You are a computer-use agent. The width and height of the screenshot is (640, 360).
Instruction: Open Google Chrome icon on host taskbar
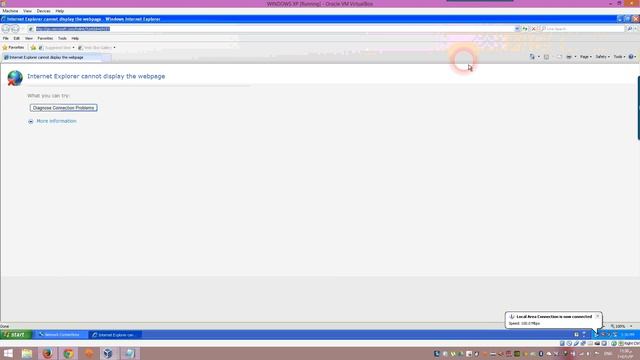[68, 353]
